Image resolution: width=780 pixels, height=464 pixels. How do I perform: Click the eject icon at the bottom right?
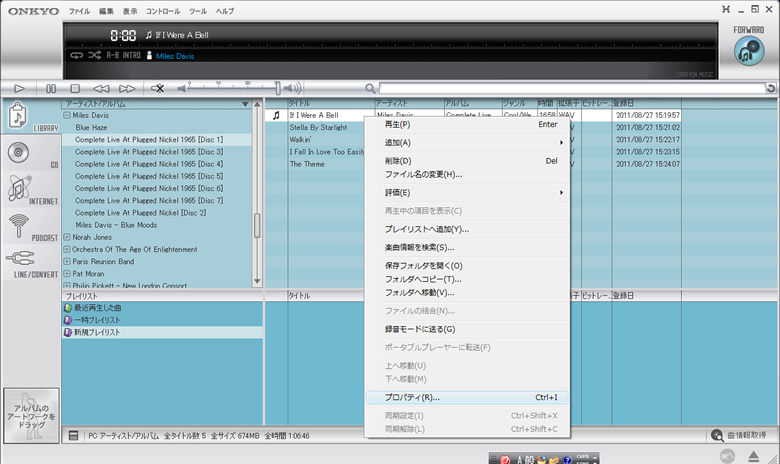click(x=754, y=456)
